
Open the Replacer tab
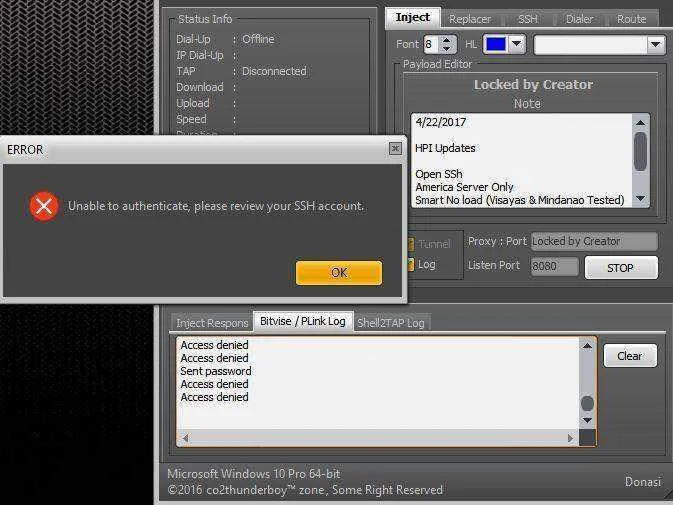click(x=470, y=19)
